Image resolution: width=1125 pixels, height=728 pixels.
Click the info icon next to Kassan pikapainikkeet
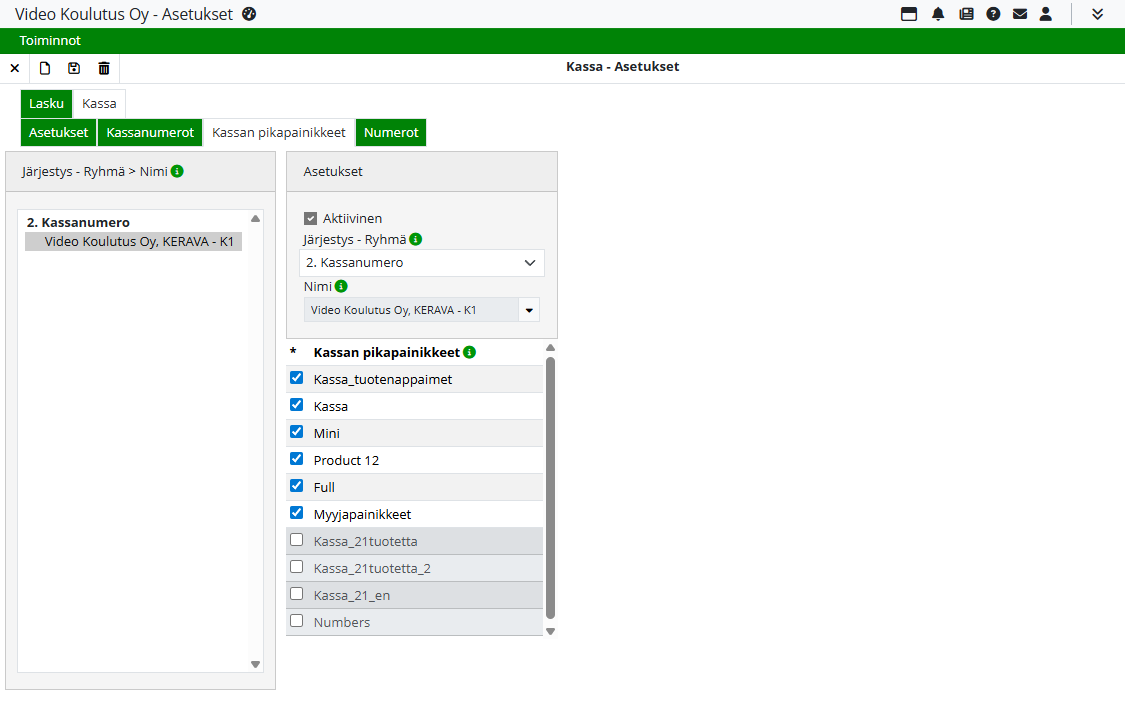point(470,353)
